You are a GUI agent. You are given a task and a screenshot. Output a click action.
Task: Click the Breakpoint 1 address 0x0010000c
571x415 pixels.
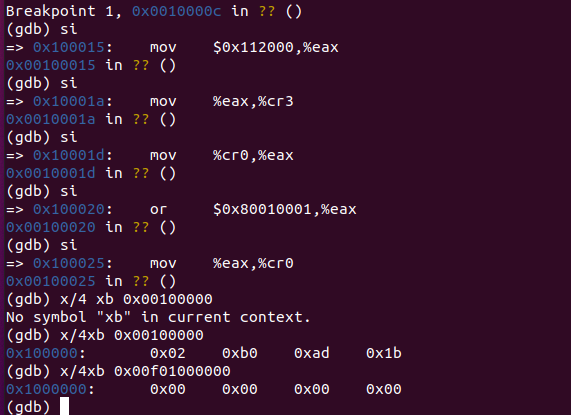[176, 11]
